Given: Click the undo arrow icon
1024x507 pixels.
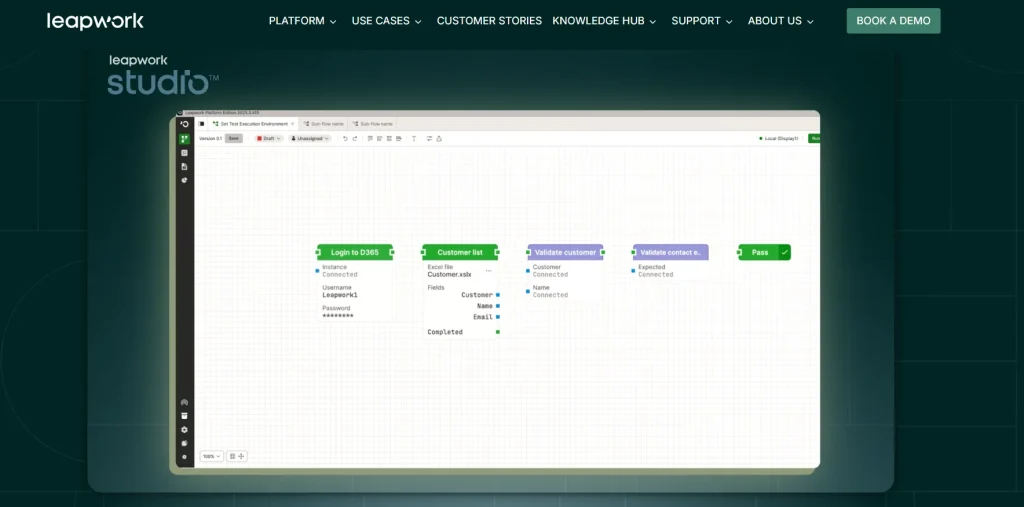Looking at the screenshot, I should pyautogui.click(x=345, y=139).
